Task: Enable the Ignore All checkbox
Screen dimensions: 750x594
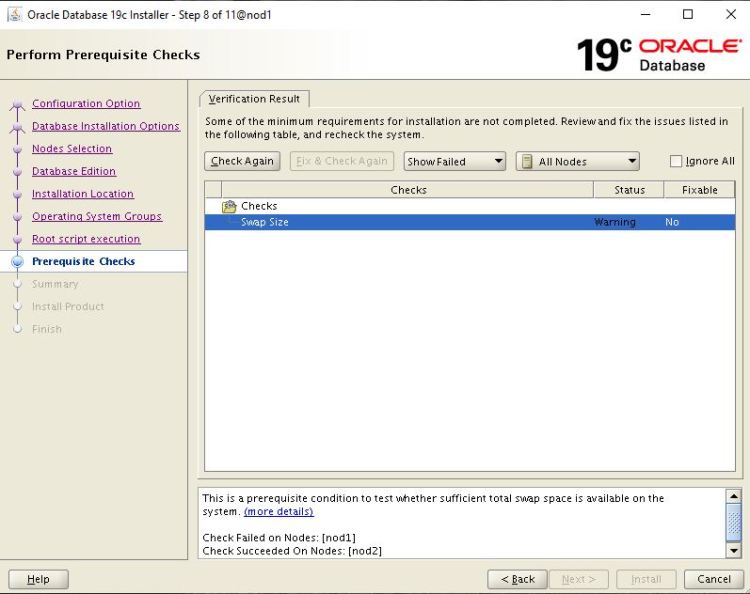Action: point(676,162)
